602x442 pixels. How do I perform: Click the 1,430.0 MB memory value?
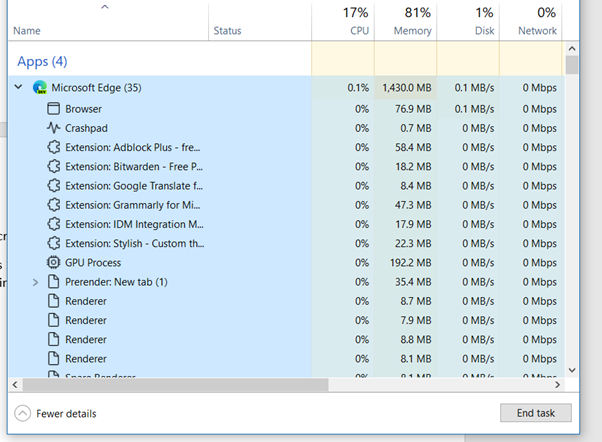[x=407, y=88]
